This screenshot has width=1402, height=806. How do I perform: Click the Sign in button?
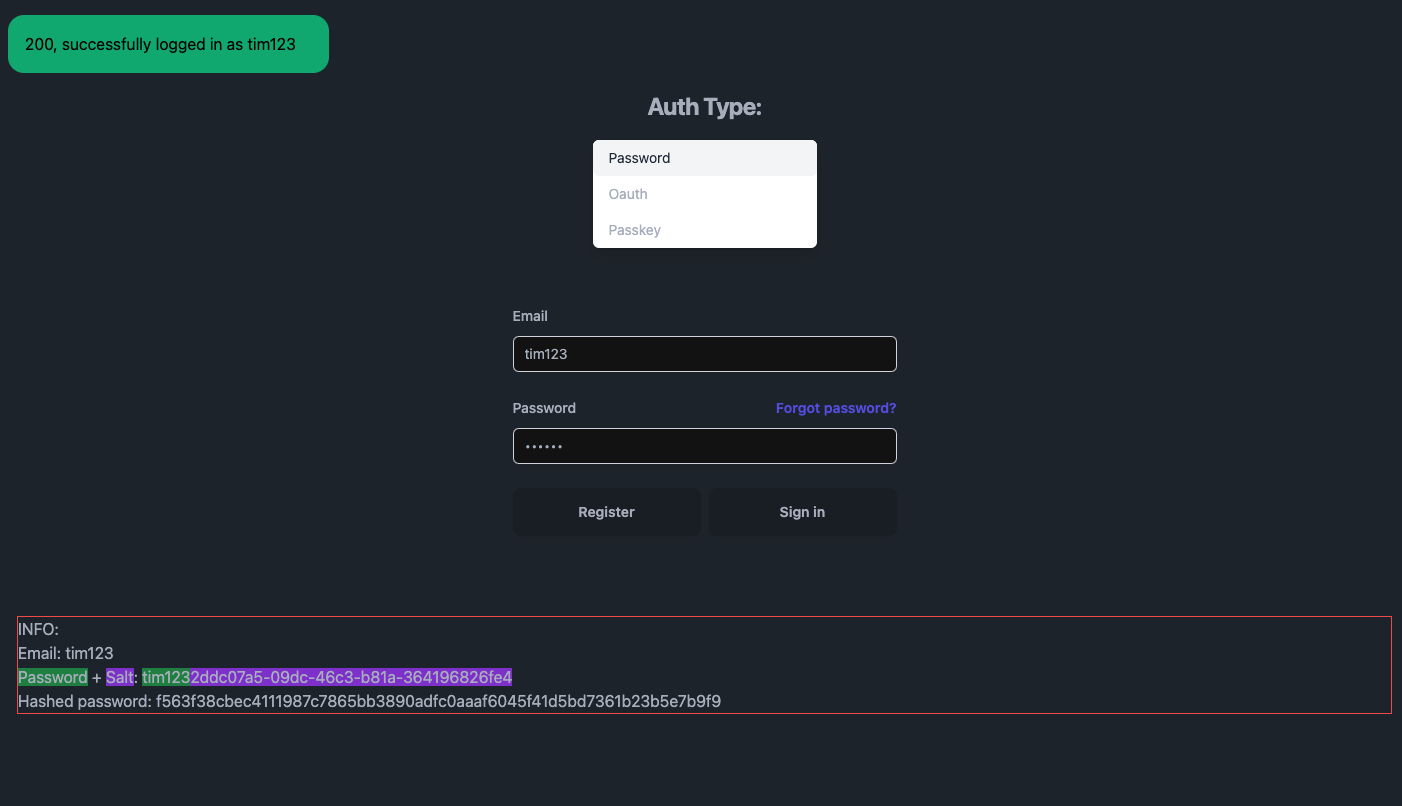[802, 512]
